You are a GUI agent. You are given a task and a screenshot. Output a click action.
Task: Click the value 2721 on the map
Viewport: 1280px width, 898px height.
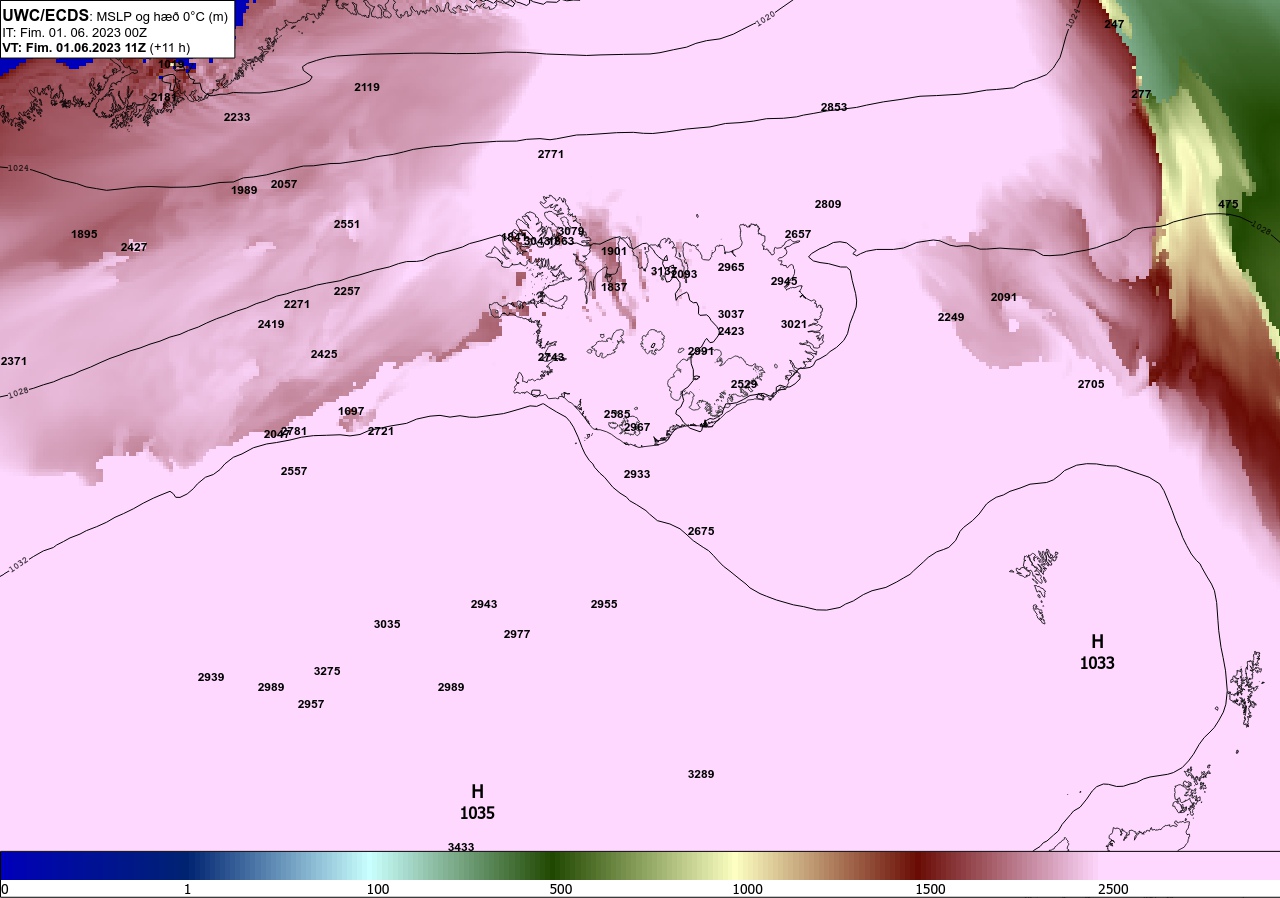click(x=381, y=431)
